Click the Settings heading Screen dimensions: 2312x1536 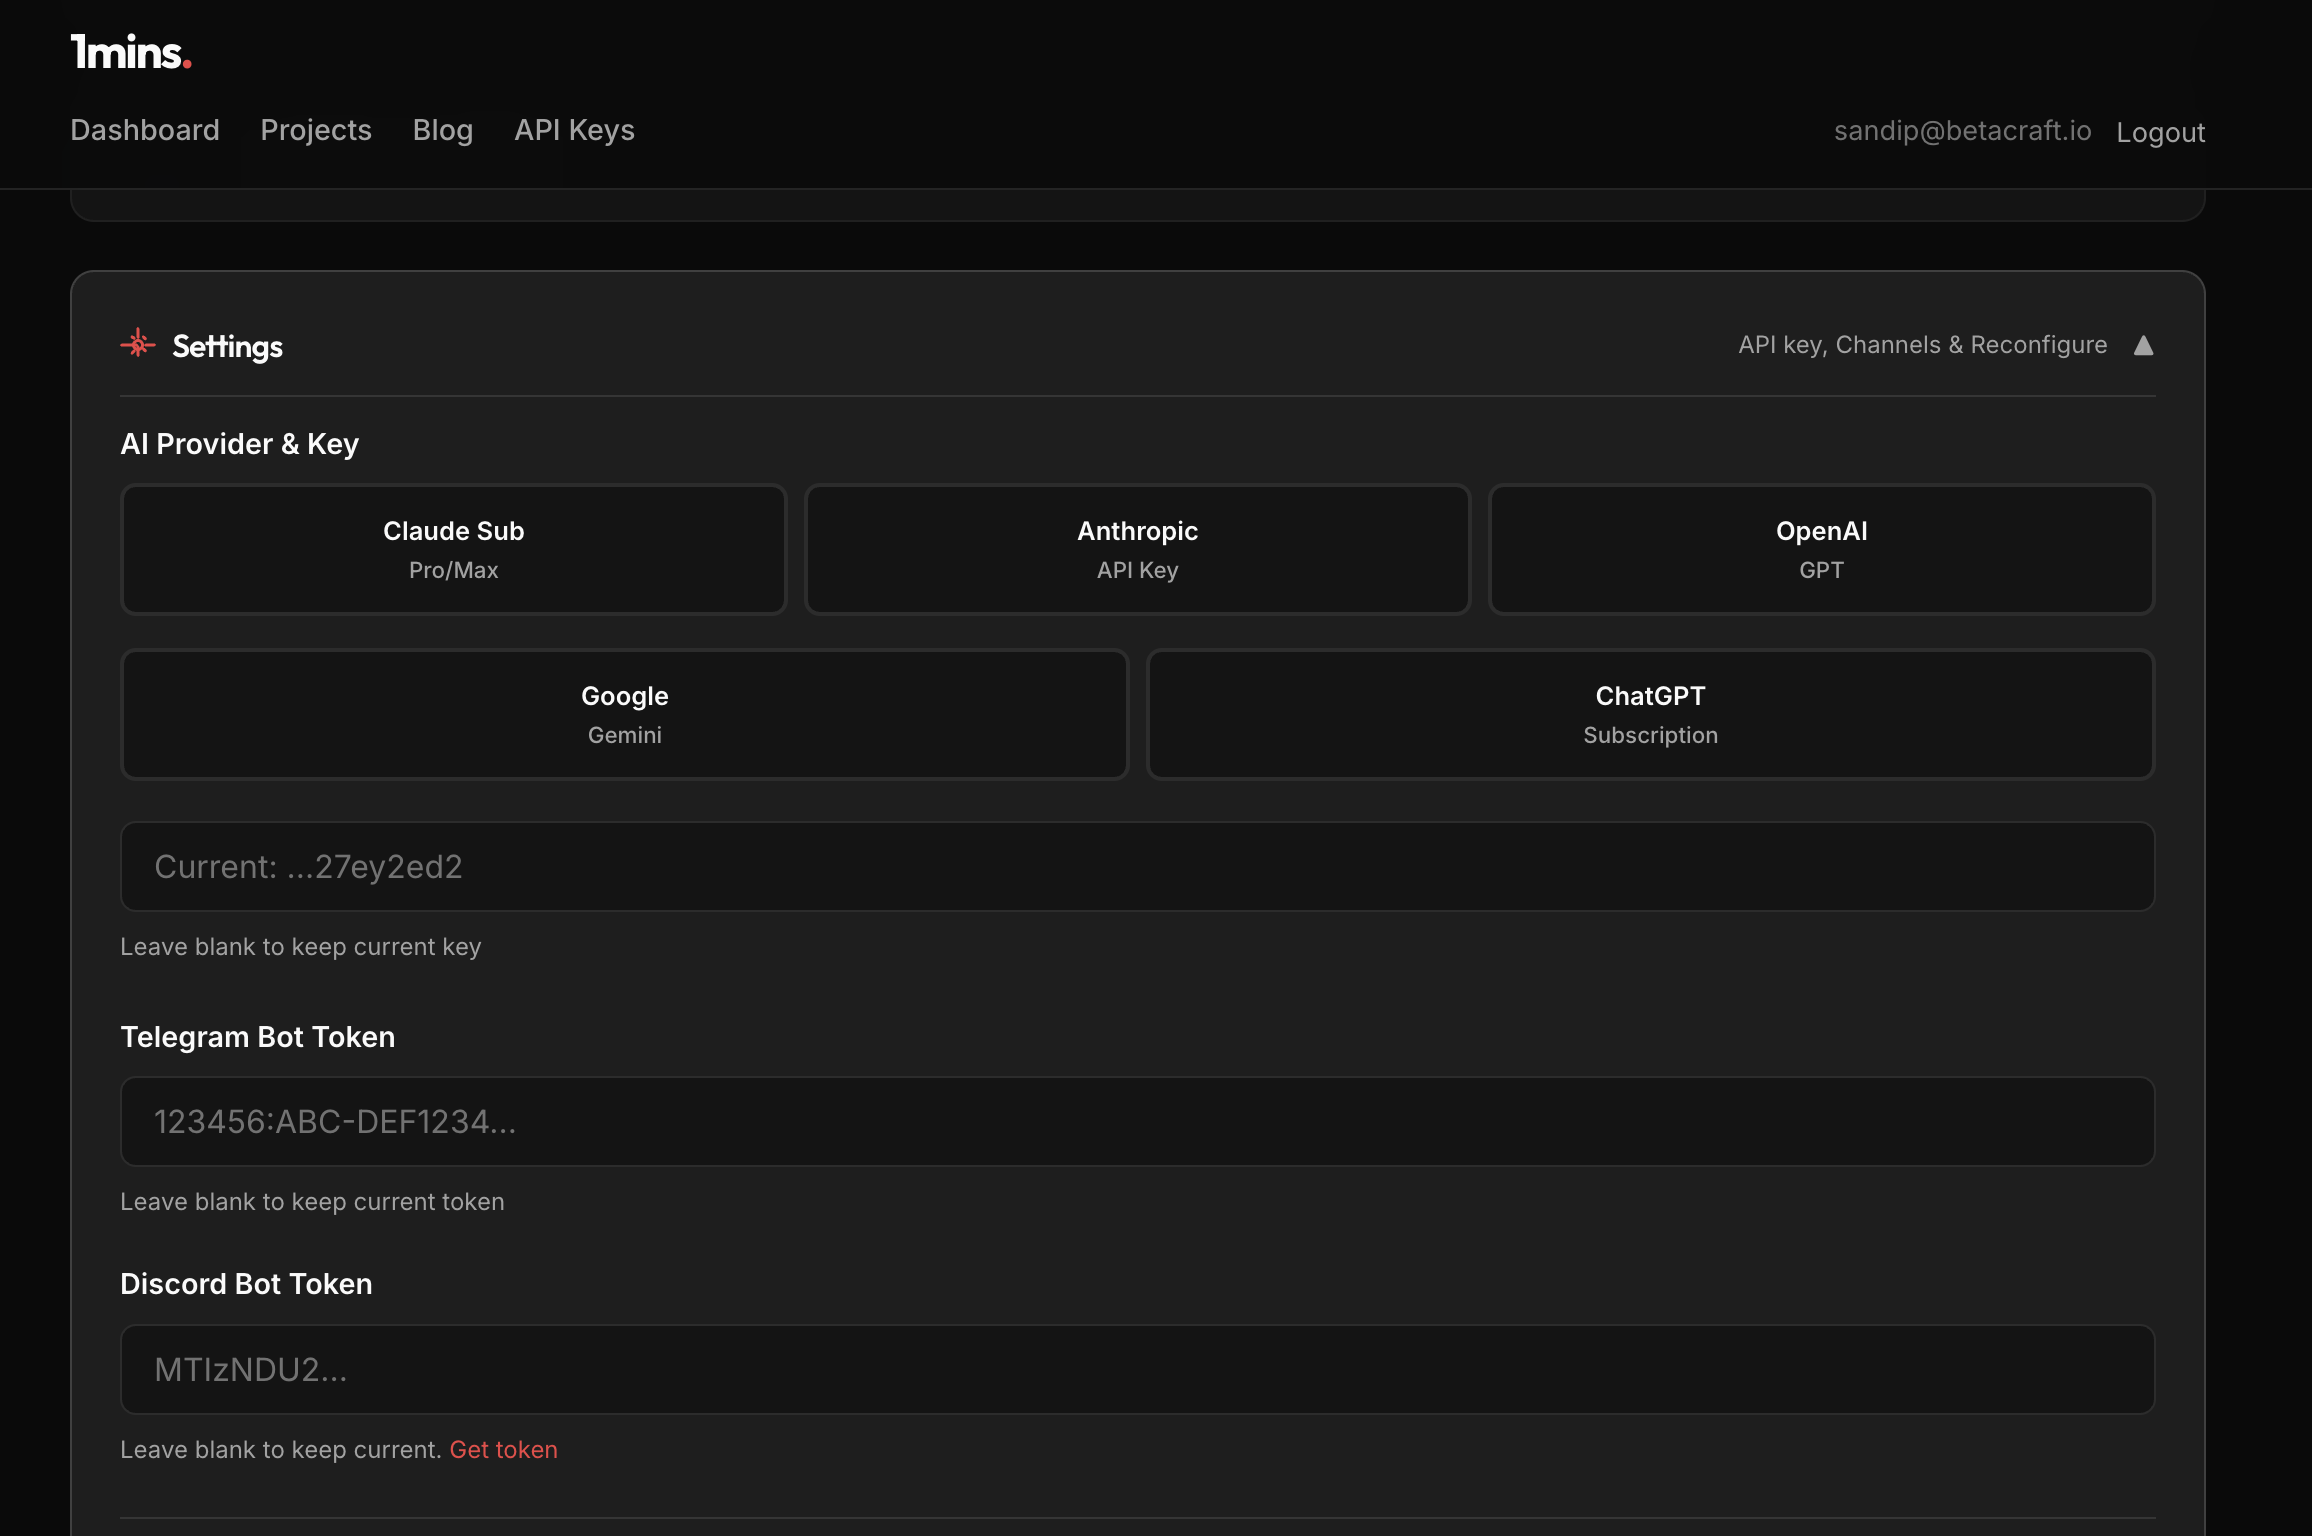click(227, 347)
